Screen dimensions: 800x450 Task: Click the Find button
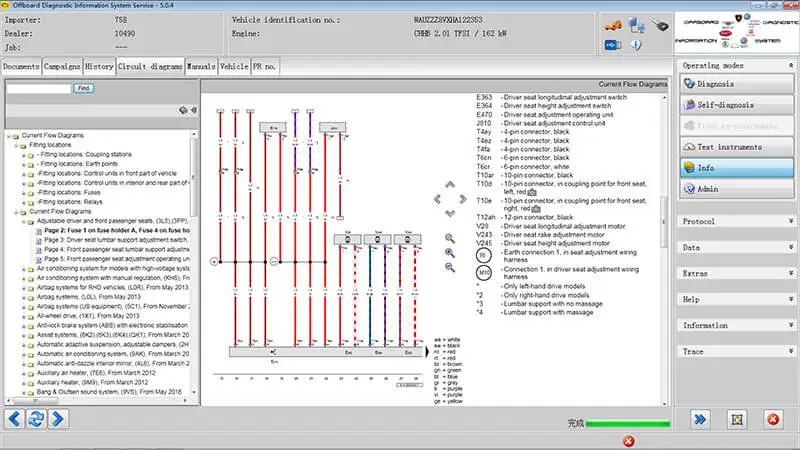[84, 88]
